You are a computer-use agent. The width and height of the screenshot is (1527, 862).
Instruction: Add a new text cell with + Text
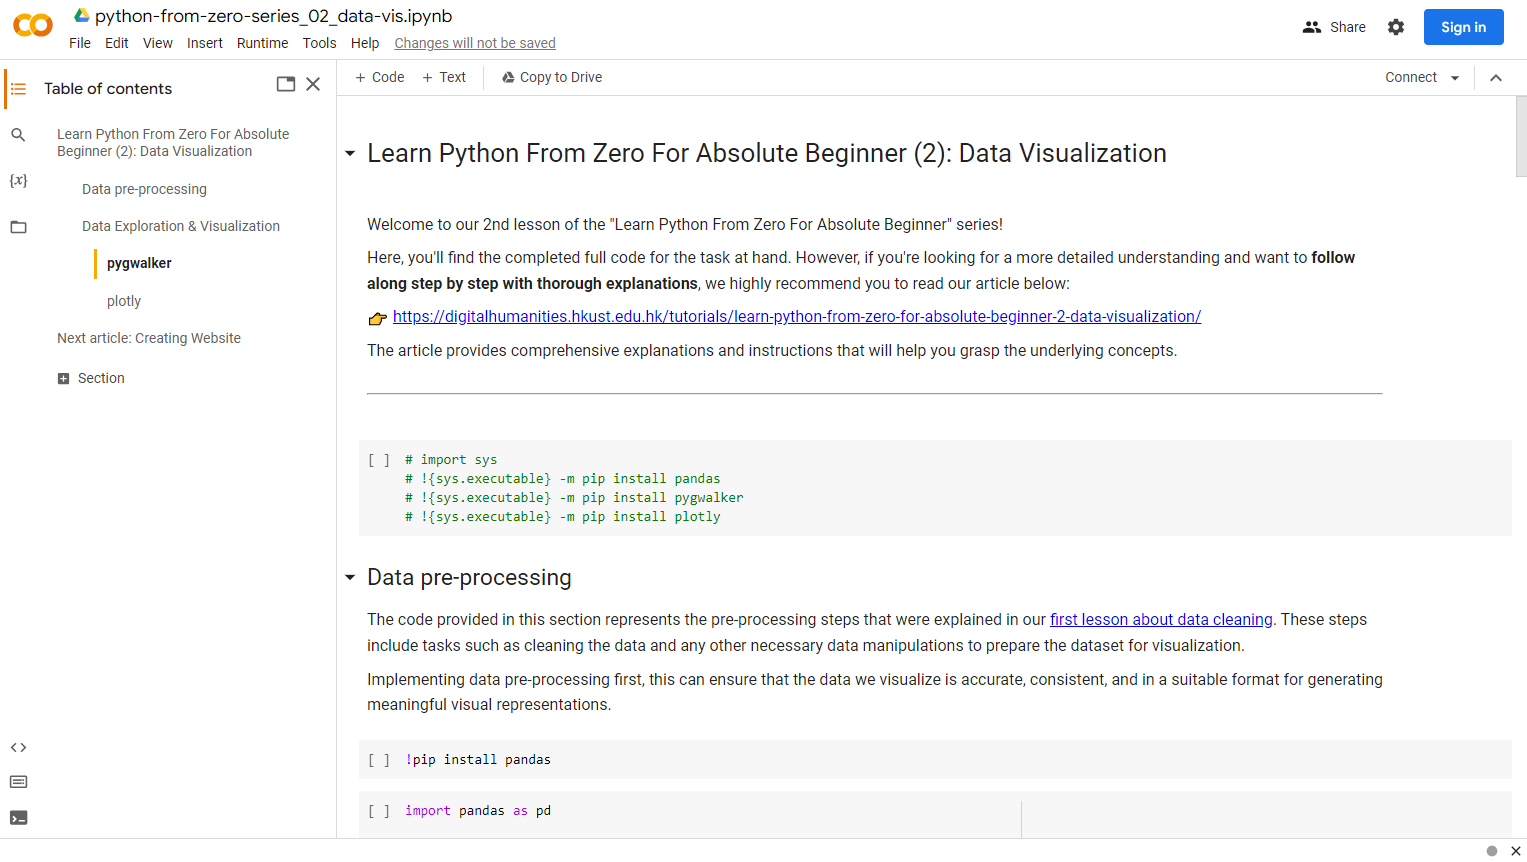[444, 76]
